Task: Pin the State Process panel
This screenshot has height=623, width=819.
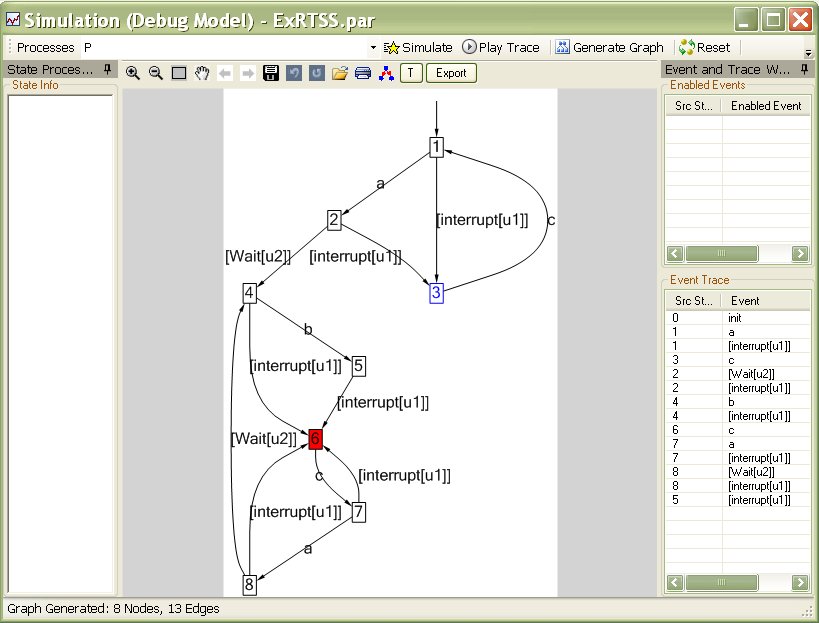Action: pos(108,69)
